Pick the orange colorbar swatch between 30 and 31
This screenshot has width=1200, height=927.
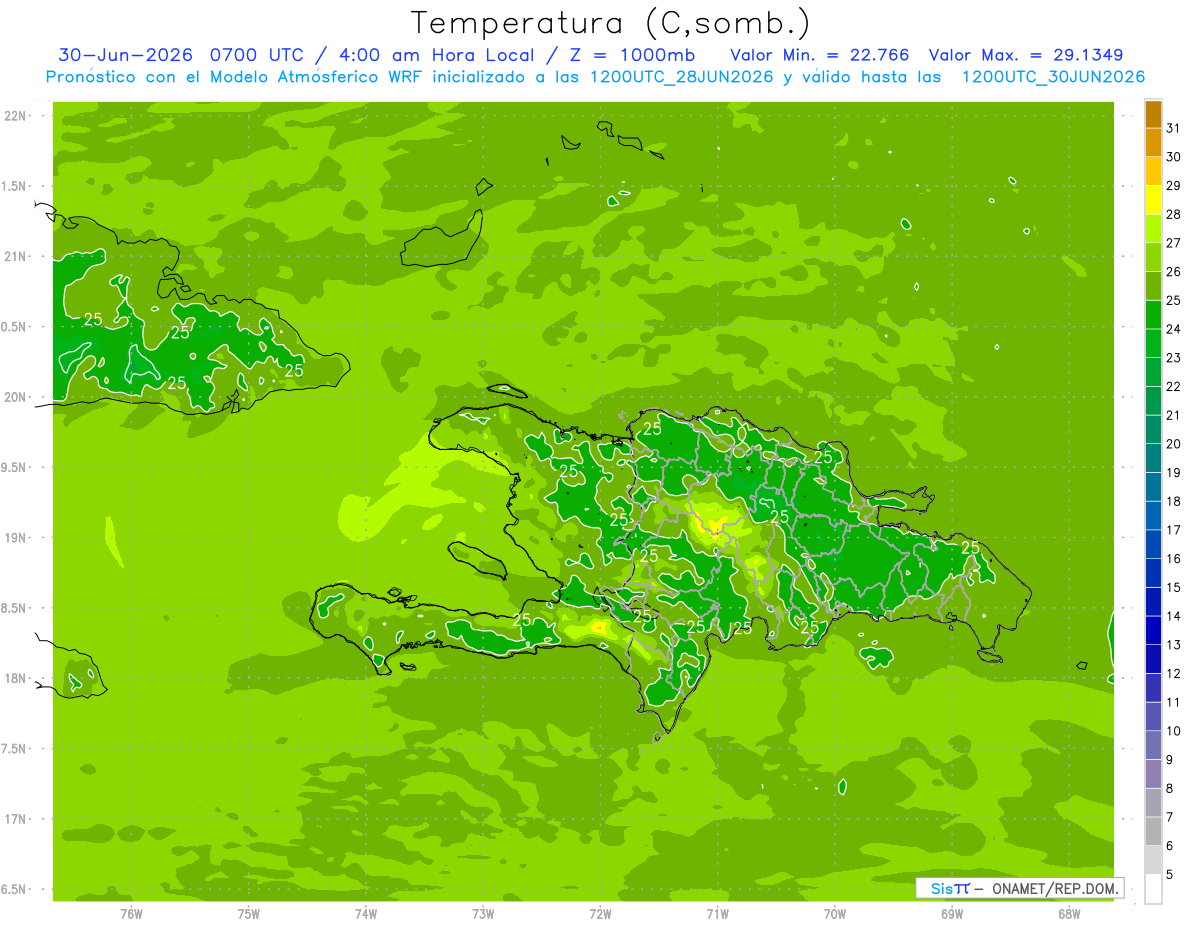pyautogui.click(x=1153, y=143)
